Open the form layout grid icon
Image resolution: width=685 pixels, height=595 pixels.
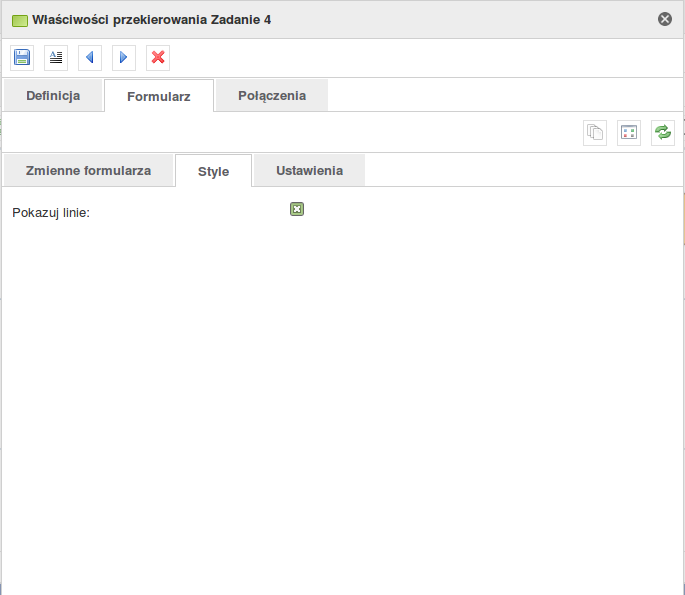[x=629, y=133]
